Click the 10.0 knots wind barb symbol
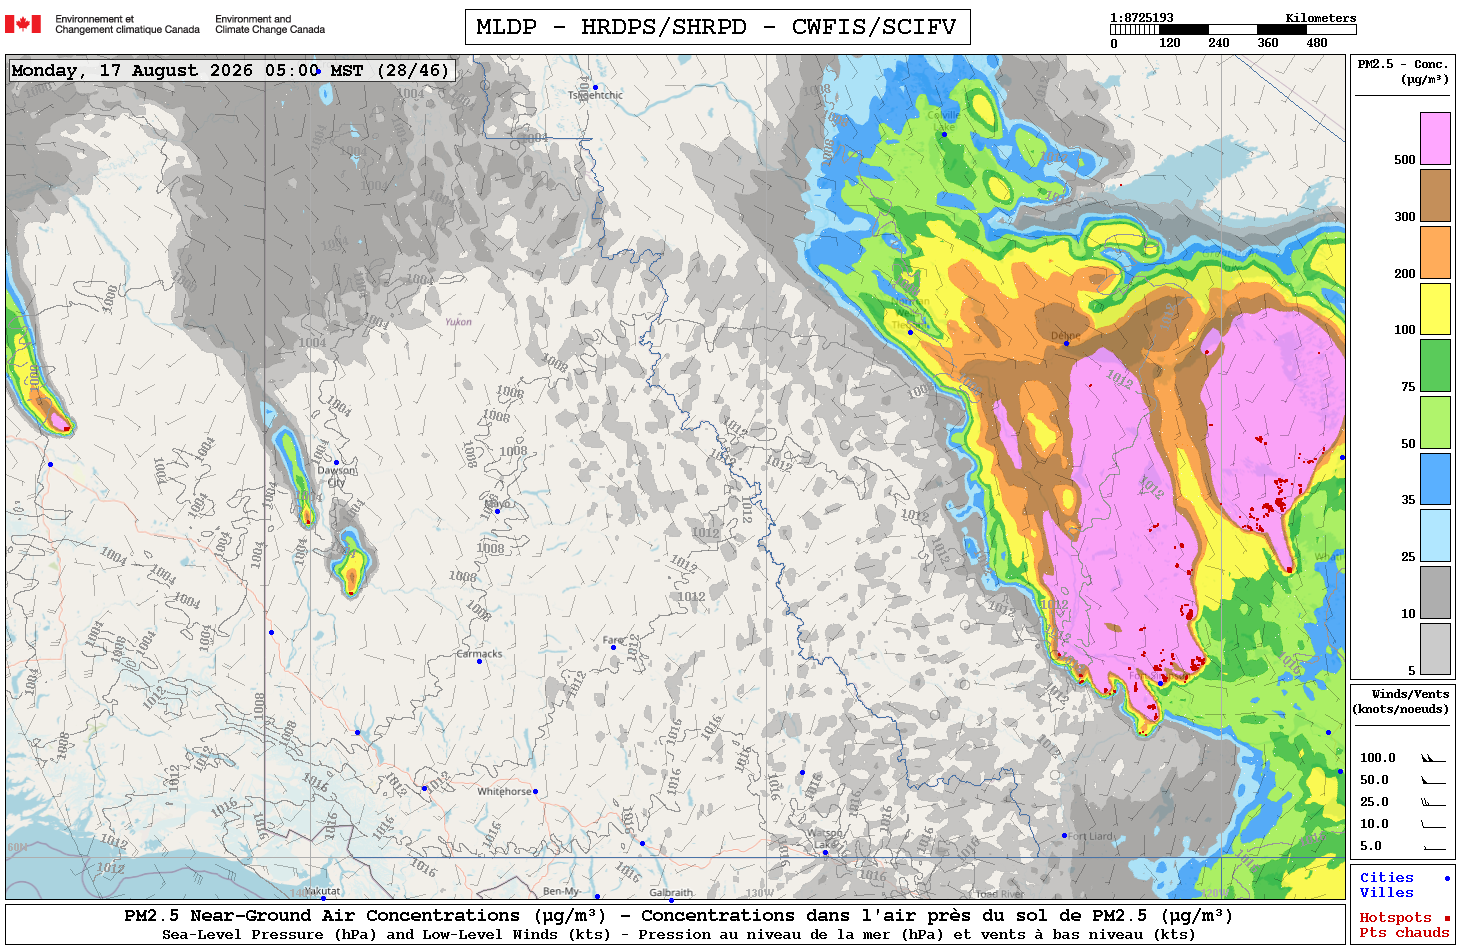 (x=1433, y=824)
